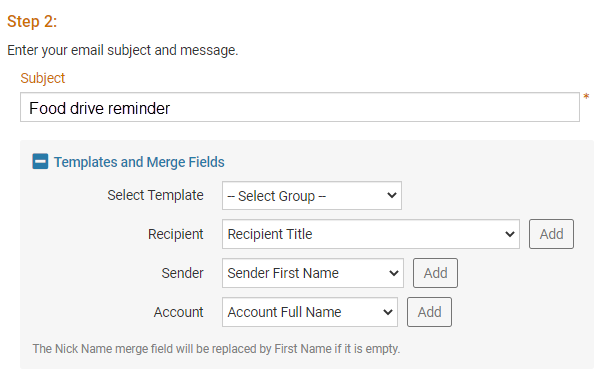Click into the Subject input field
This screenshot has height=376, width=607.
coord(300,107)
